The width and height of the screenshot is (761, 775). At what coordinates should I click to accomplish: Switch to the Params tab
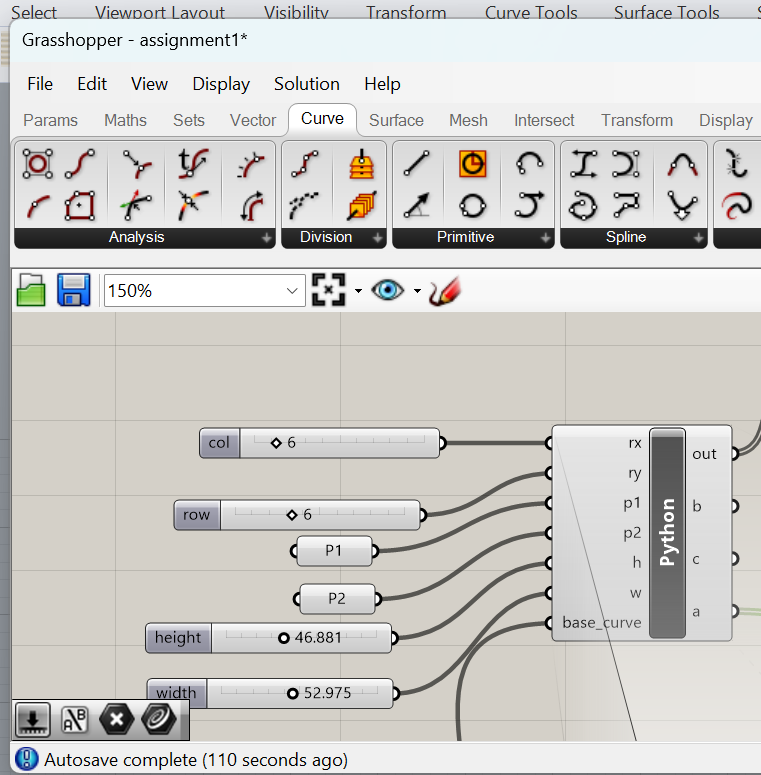click(50, 120)
